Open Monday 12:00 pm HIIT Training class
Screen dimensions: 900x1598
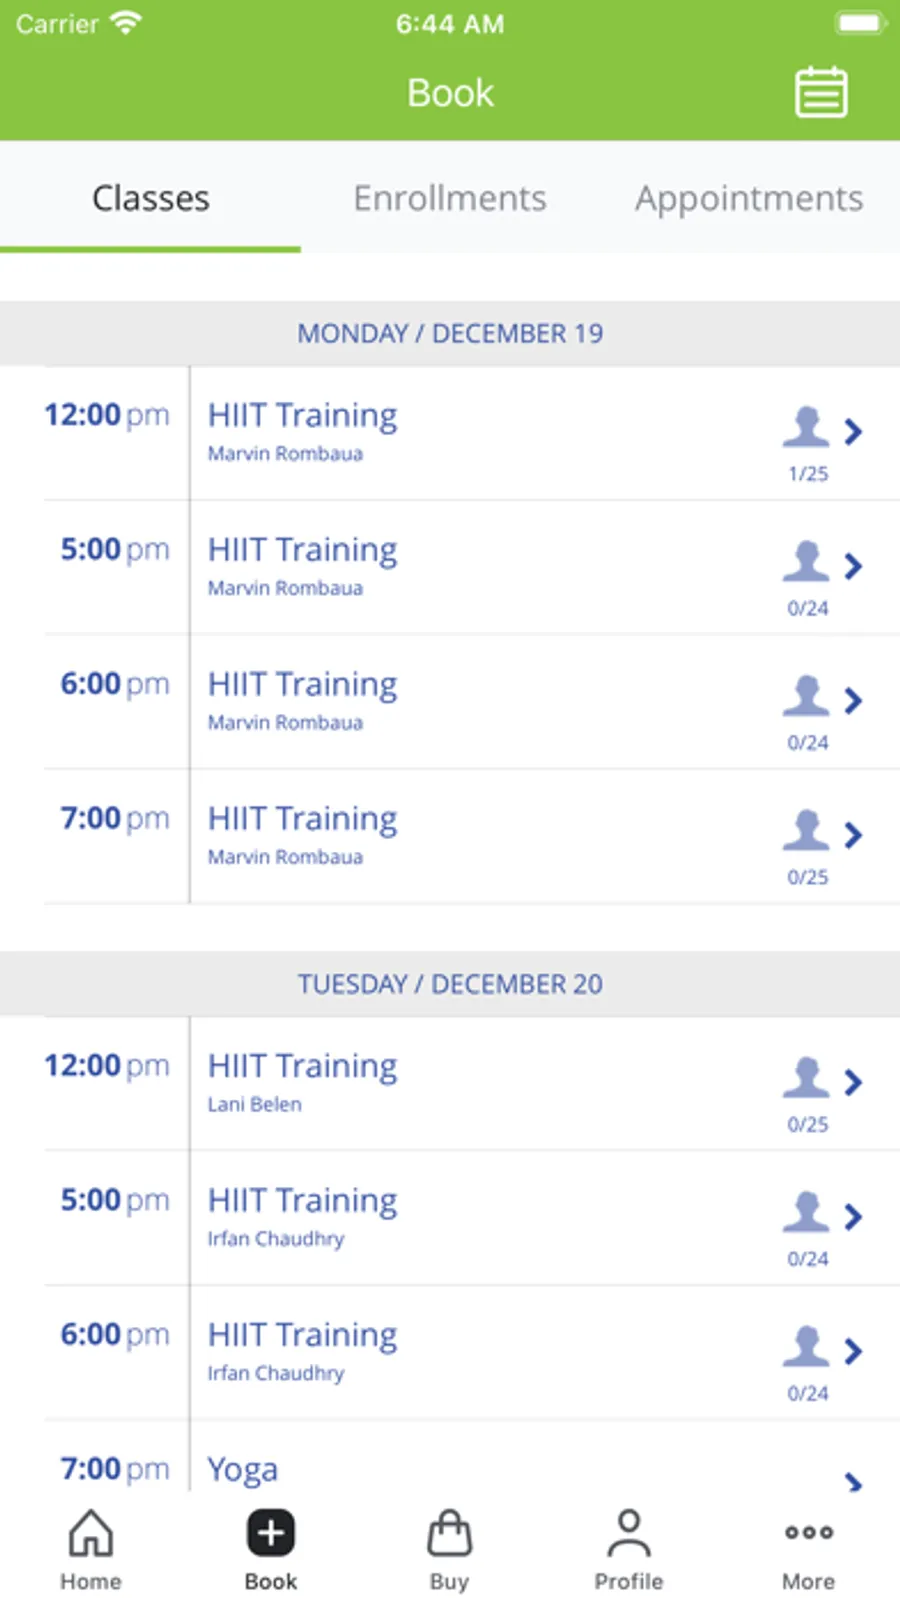click(302, 416)
